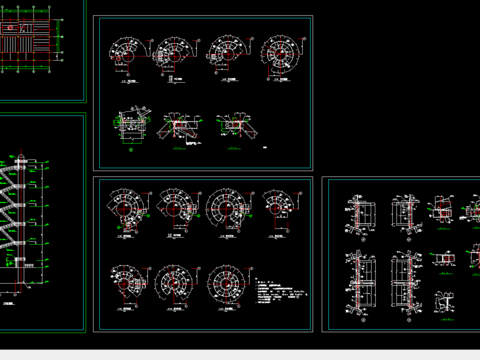
Task: Select second spiral plan in middle sheet top row
Action: [x=179, y=209]
